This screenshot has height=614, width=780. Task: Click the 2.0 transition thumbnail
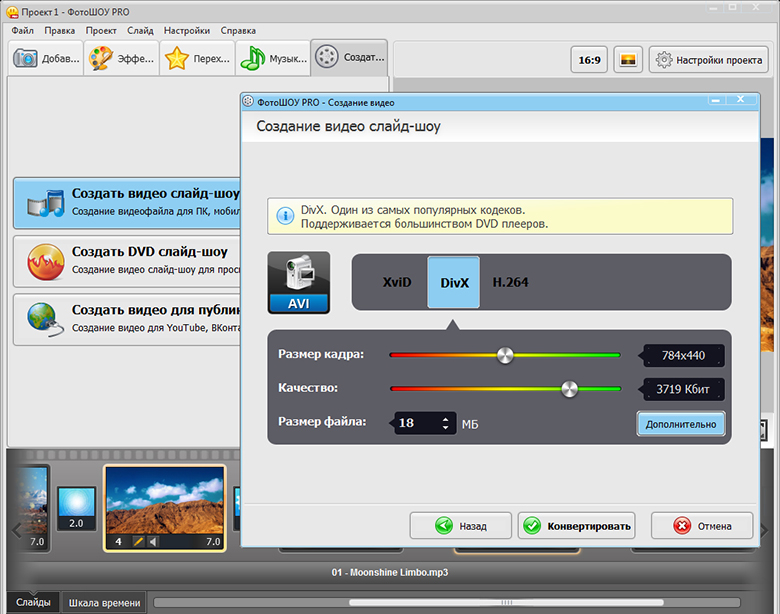point(76,509)
